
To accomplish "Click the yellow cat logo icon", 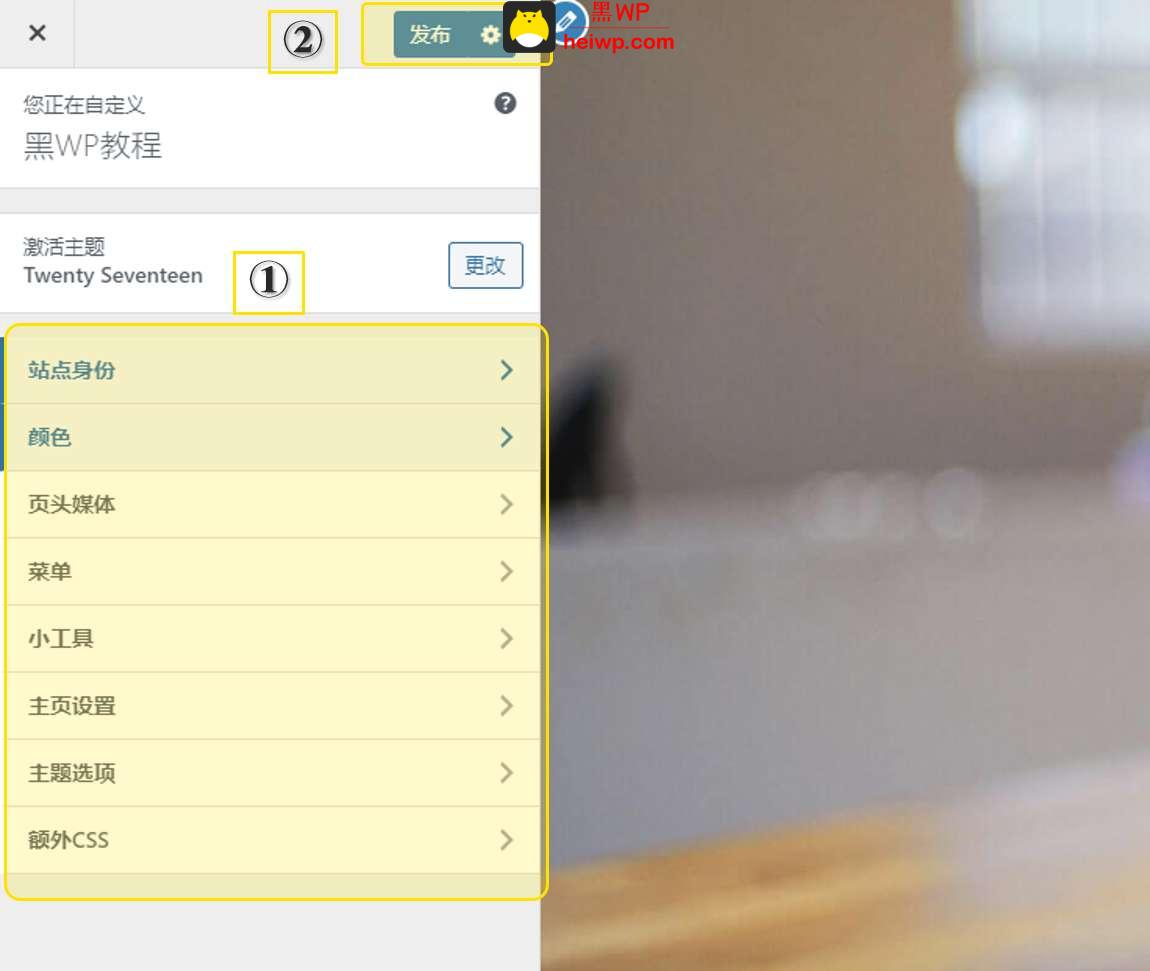I will pyautogui.click(x=529, y=27).
